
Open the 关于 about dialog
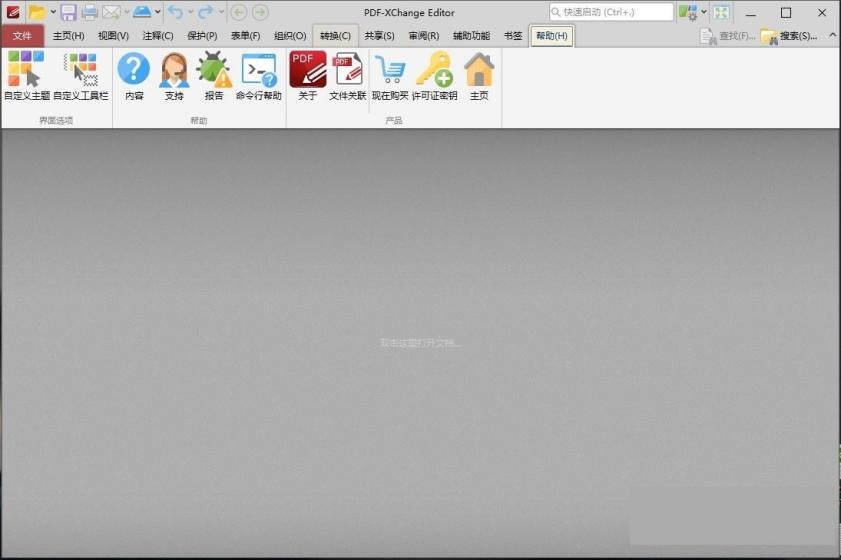coord(307,76)
